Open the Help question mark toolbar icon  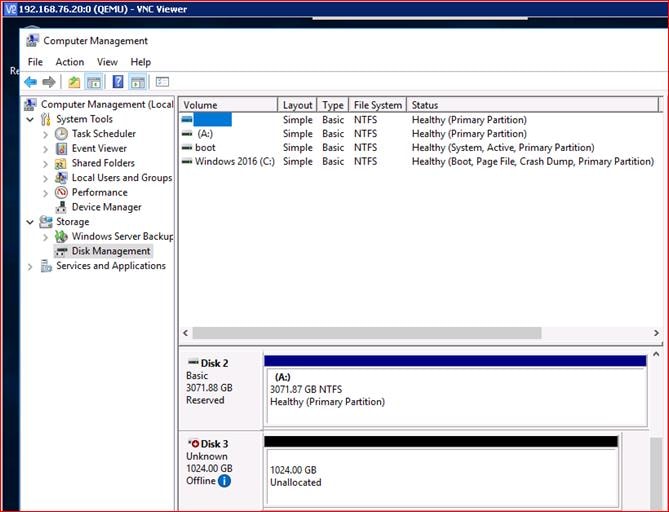[118, 81]
